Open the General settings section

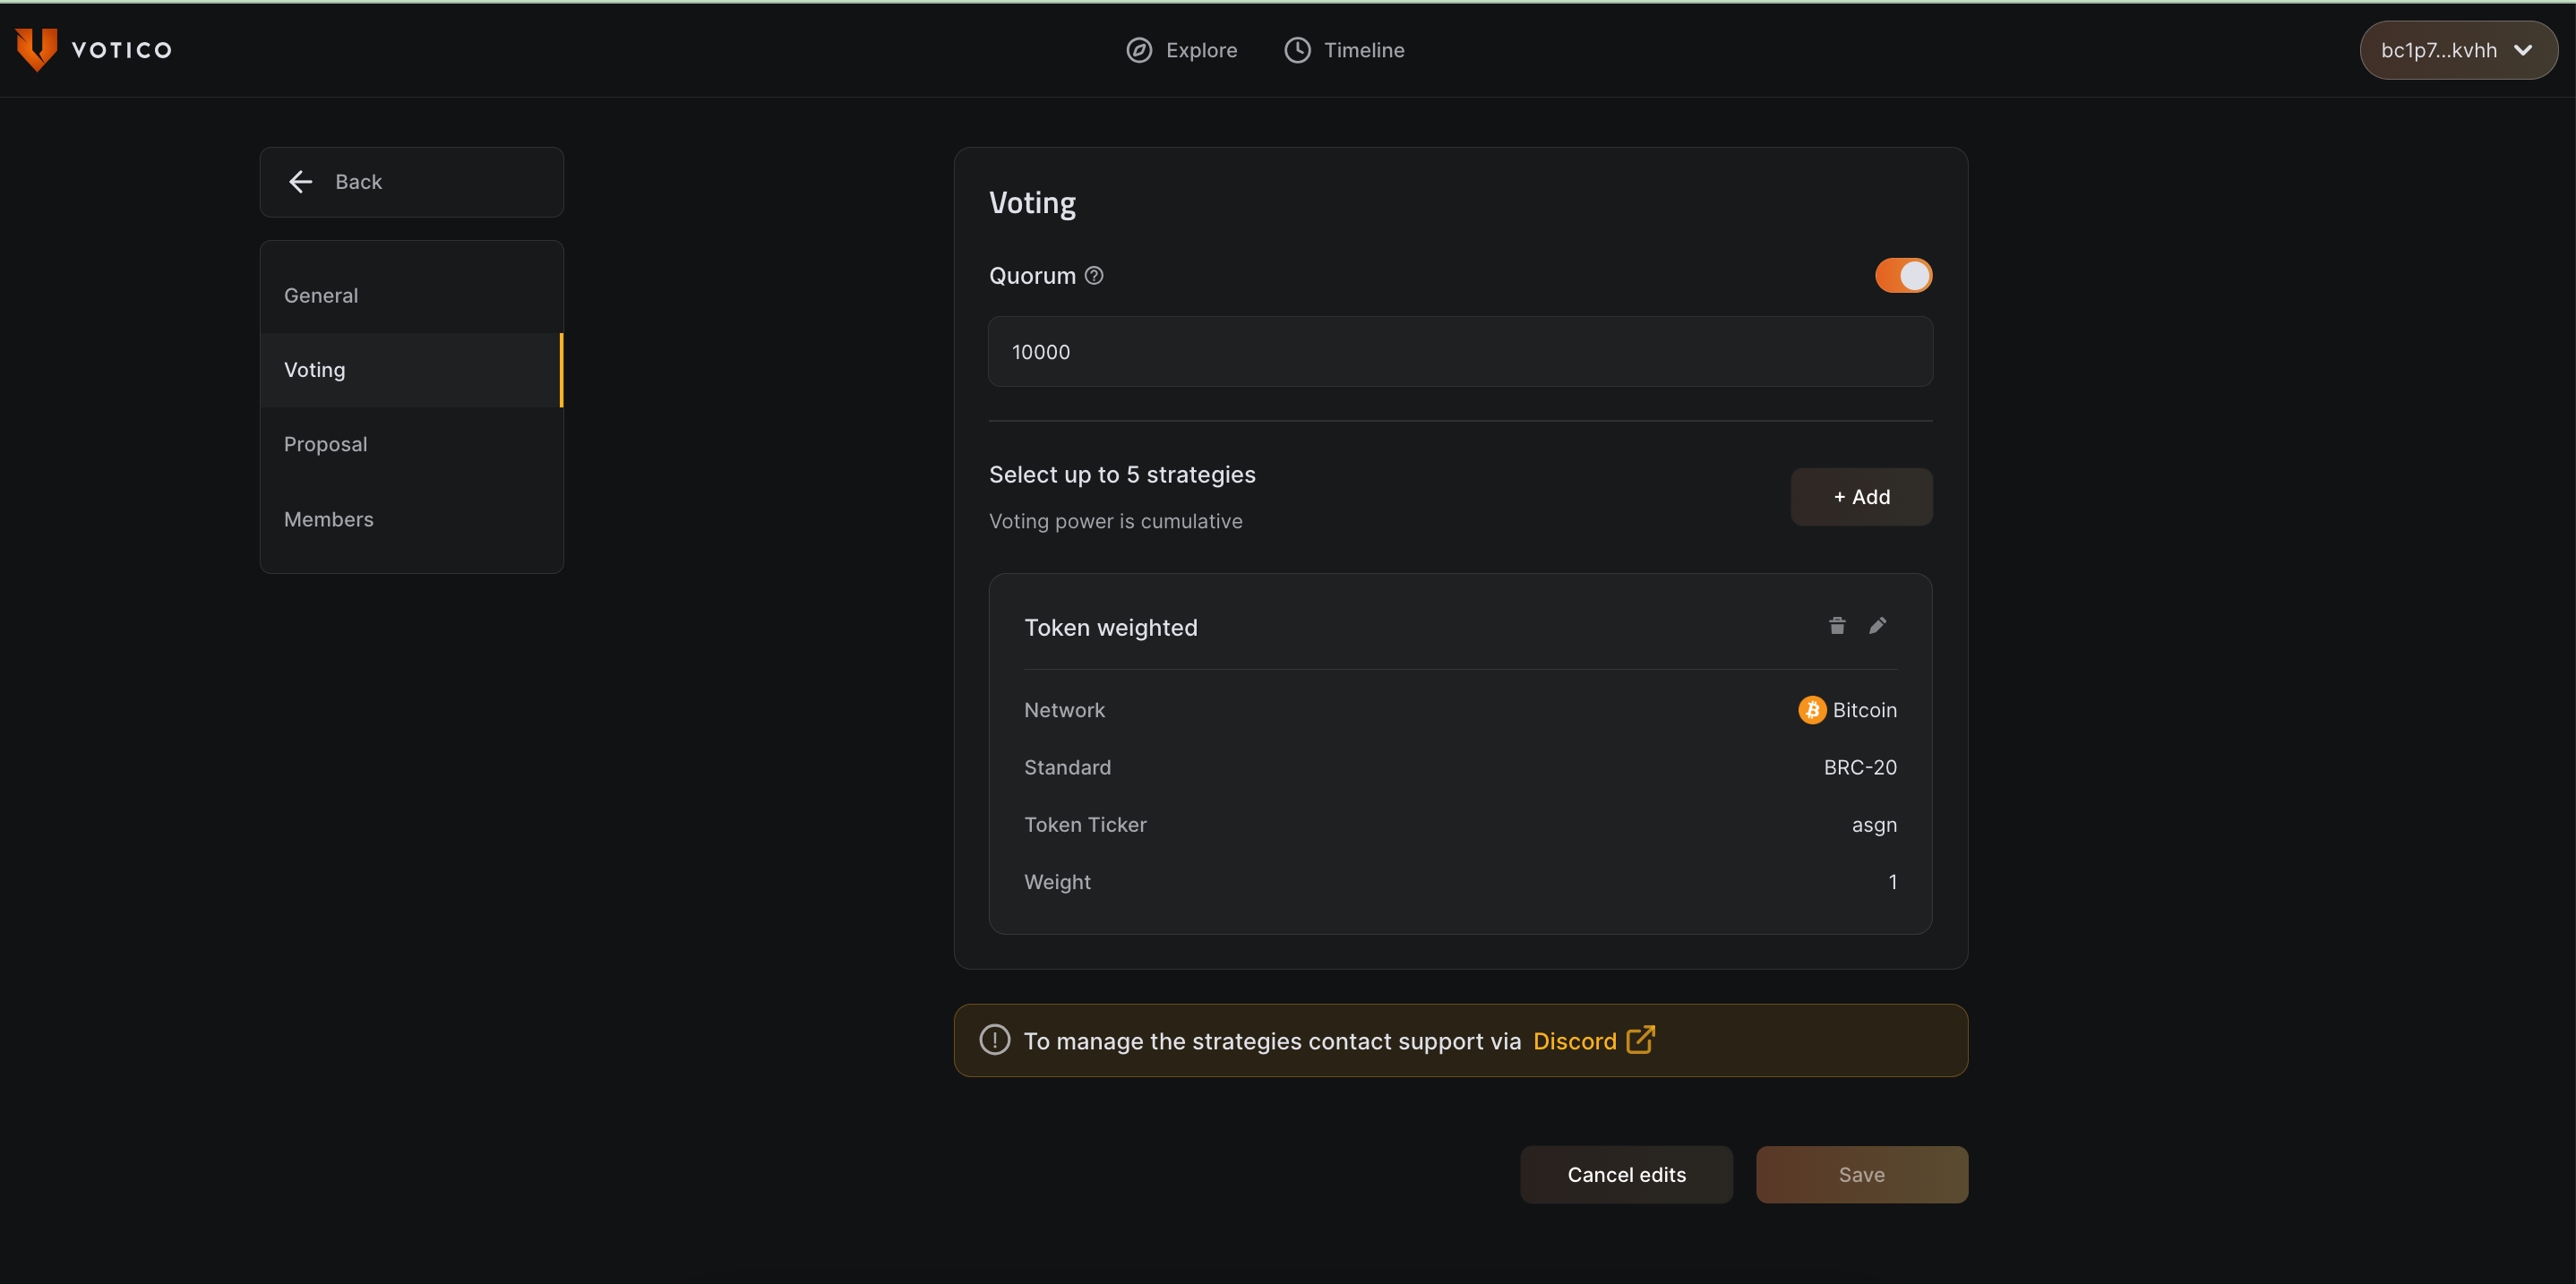(x=321, y=295)
